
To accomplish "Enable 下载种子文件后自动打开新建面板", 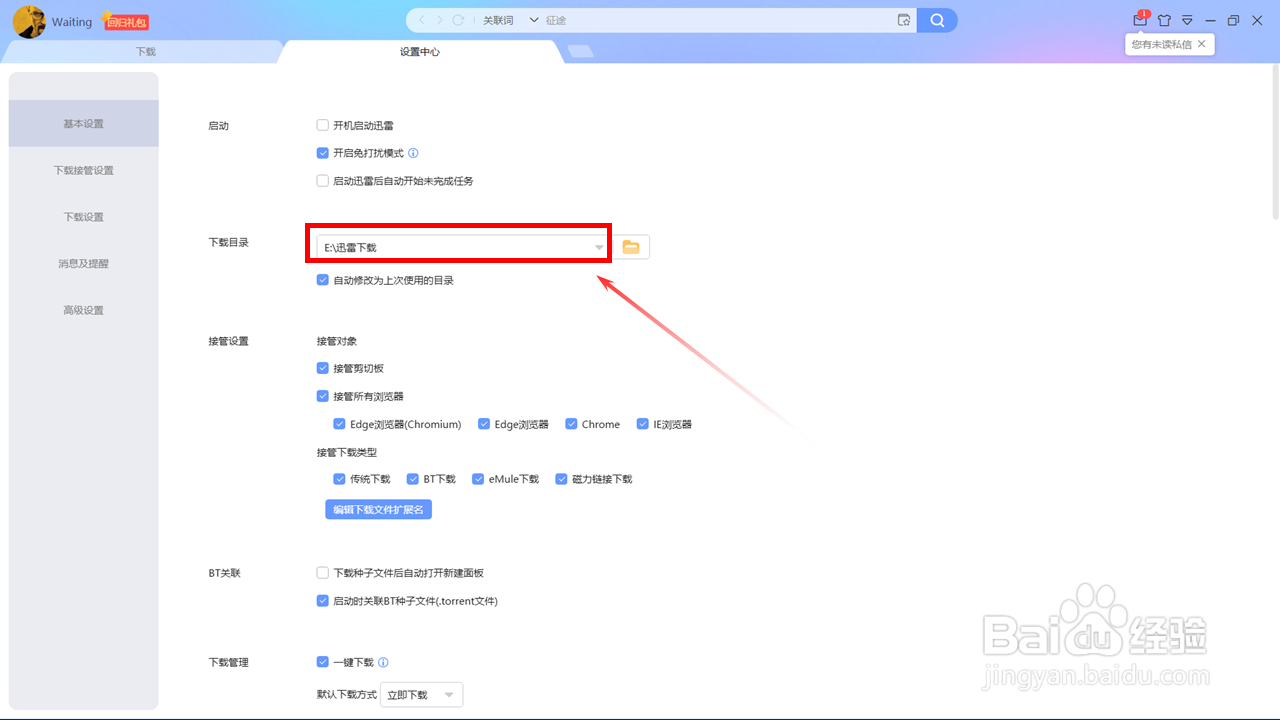I will [323, 573].
